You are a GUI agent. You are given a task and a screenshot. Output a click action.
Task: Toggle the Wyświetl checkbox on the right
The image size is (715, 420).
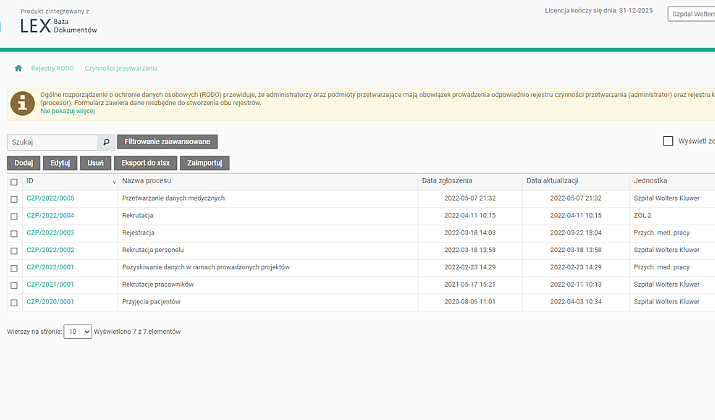pos(668,142)
